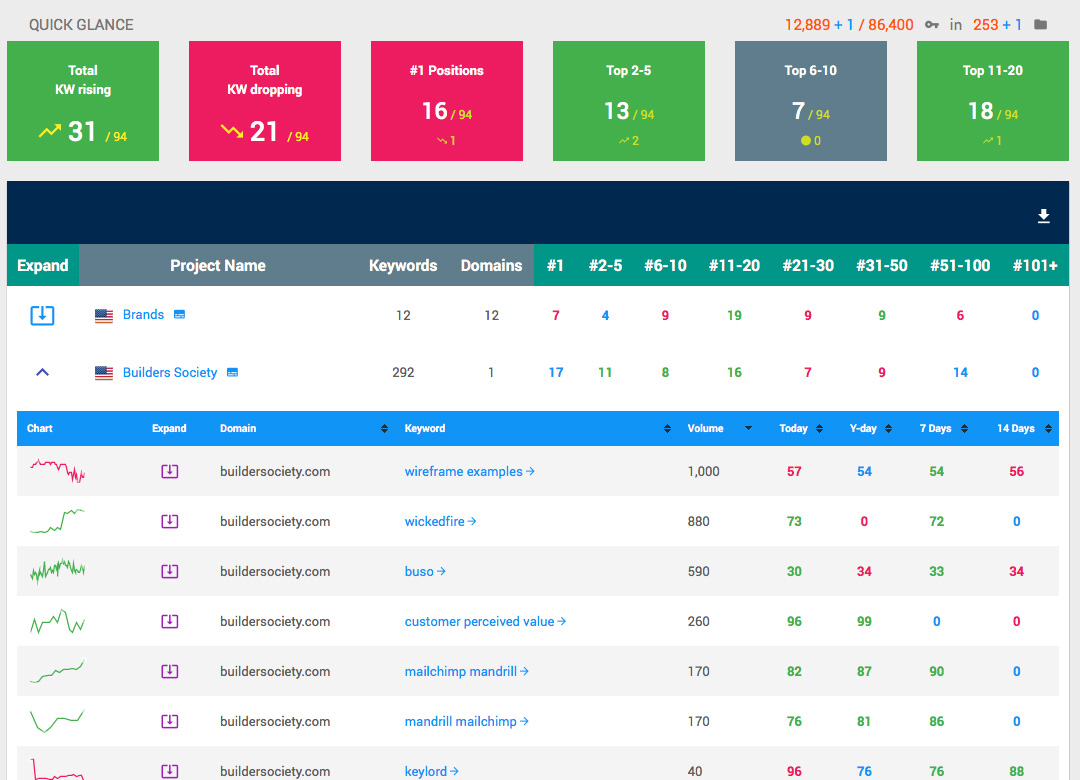The height and width of the screenshot is (780, 1080).
Task: Click the download/export icon in the dark header bar
Action: click(x=1044, y=216)
